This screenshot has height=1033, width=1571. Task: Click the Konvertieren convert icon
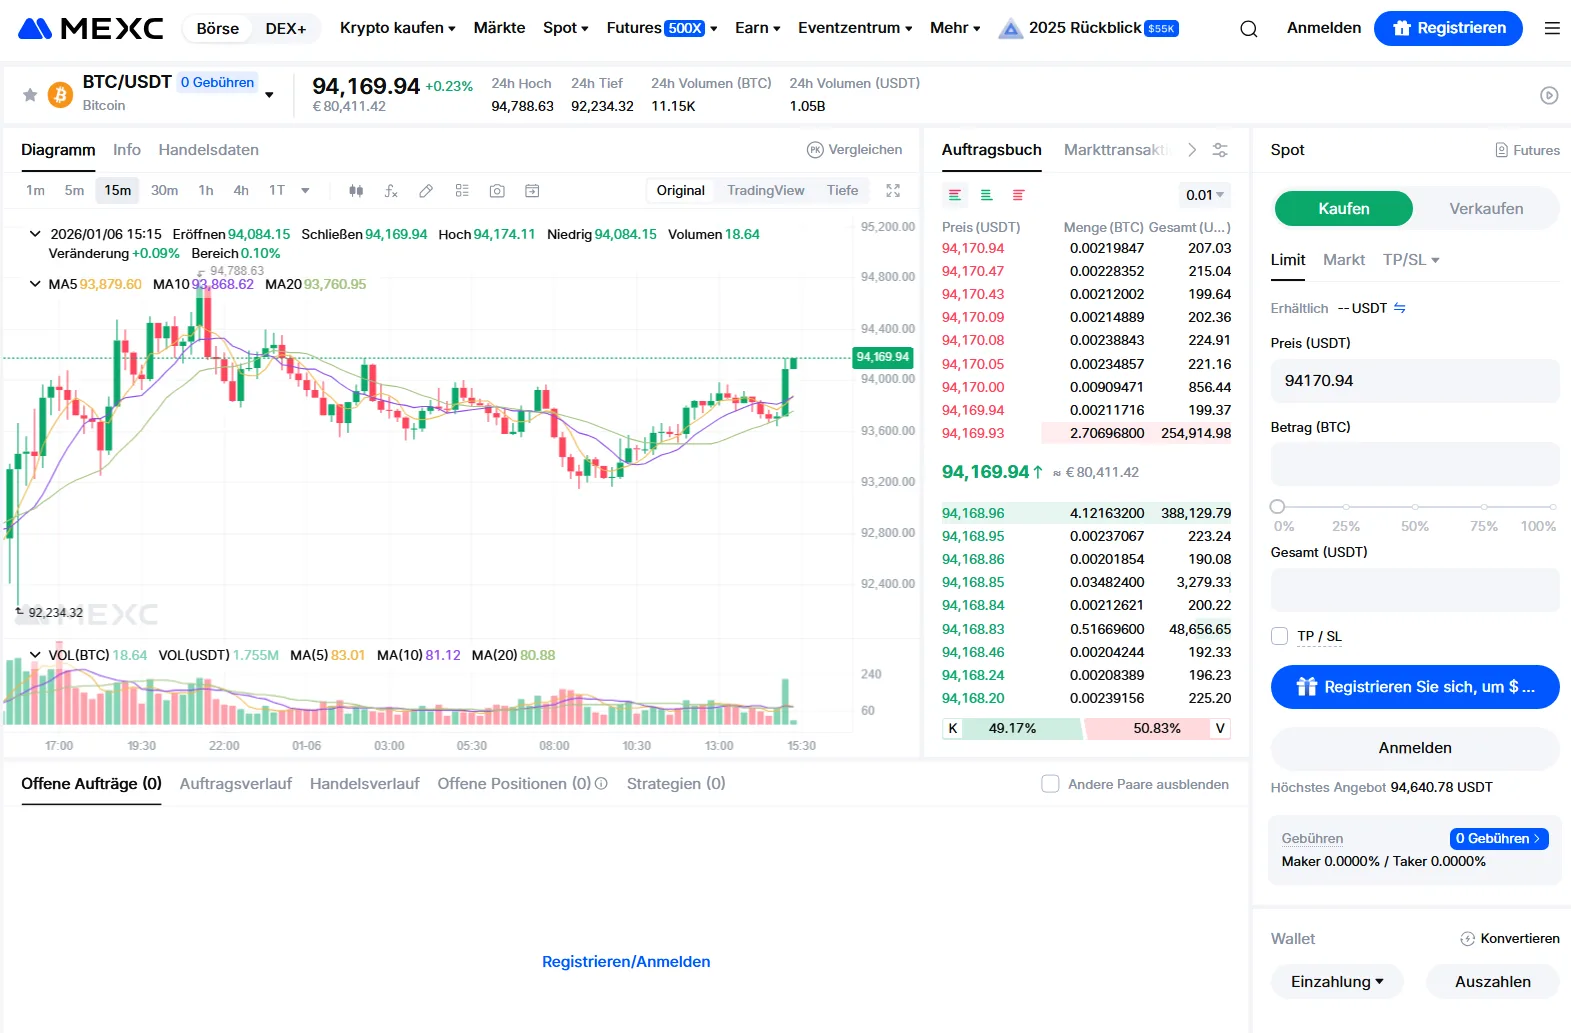1468,939
